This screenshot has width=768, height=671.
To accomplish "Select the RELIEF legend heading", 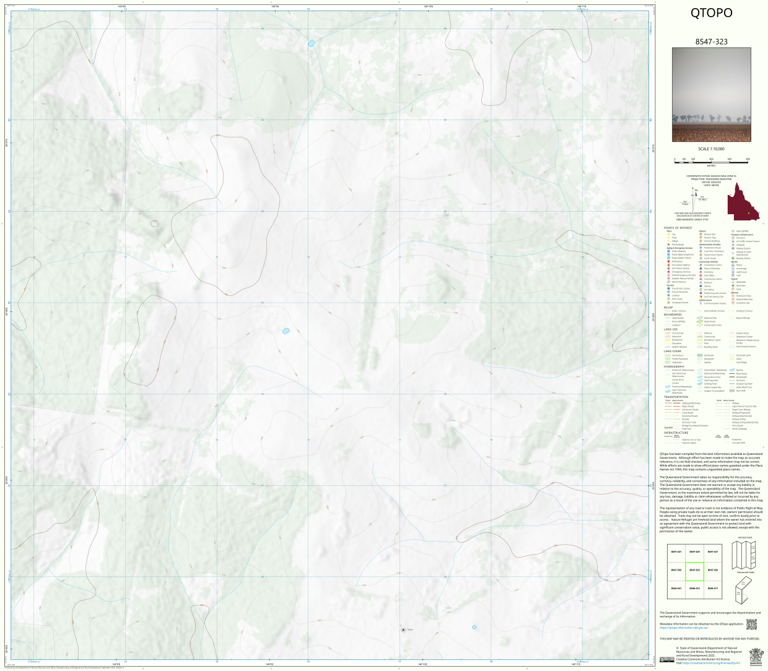I will point(668,308).
